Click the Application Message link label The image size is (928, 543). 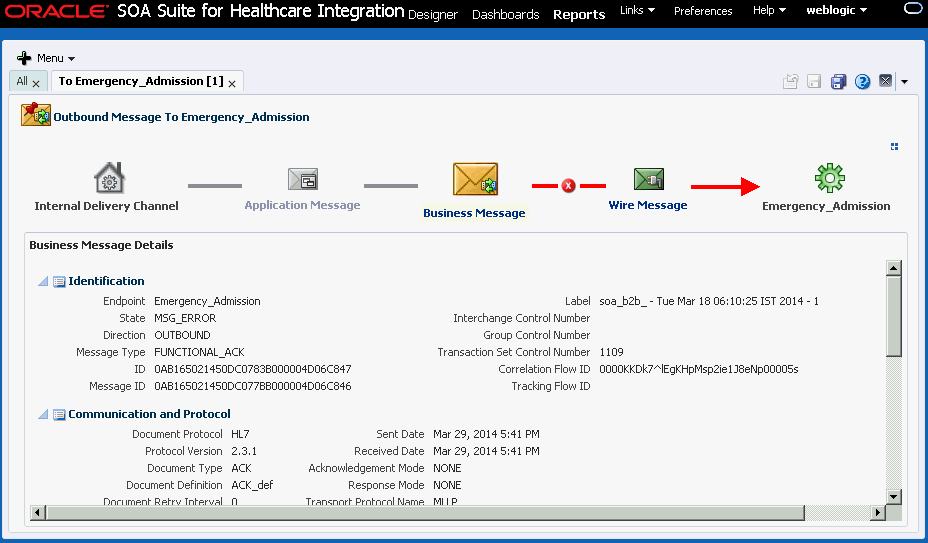pos(302,205)
